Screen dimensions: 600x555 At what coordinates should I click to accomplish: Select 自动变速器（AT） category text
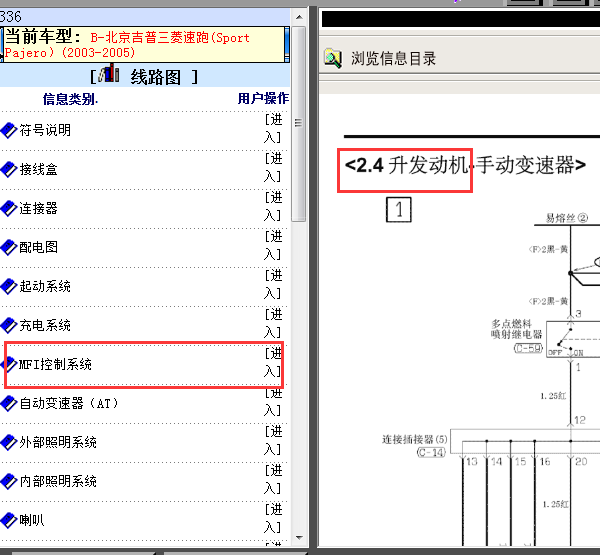pyautogui.click(x=69, y=403)
